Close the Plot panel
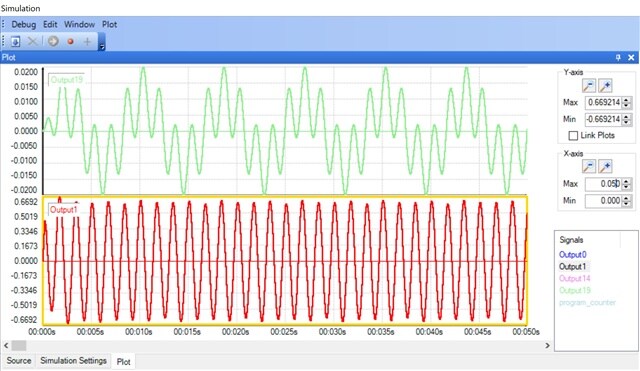The width and height of the screenshot is (640, 371). click(x=631, y=58)
